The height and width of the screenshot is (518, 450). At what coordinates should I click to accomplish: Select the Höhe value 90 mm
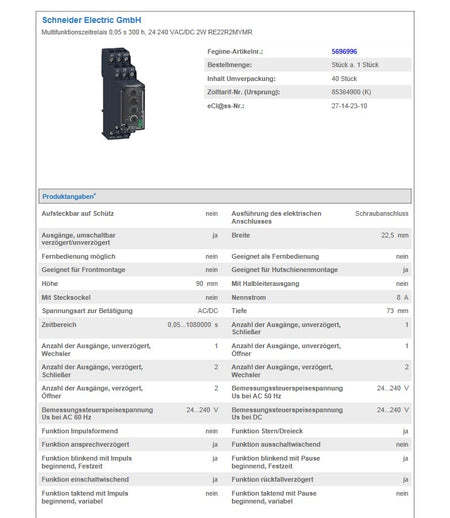[x=207, y=284]
